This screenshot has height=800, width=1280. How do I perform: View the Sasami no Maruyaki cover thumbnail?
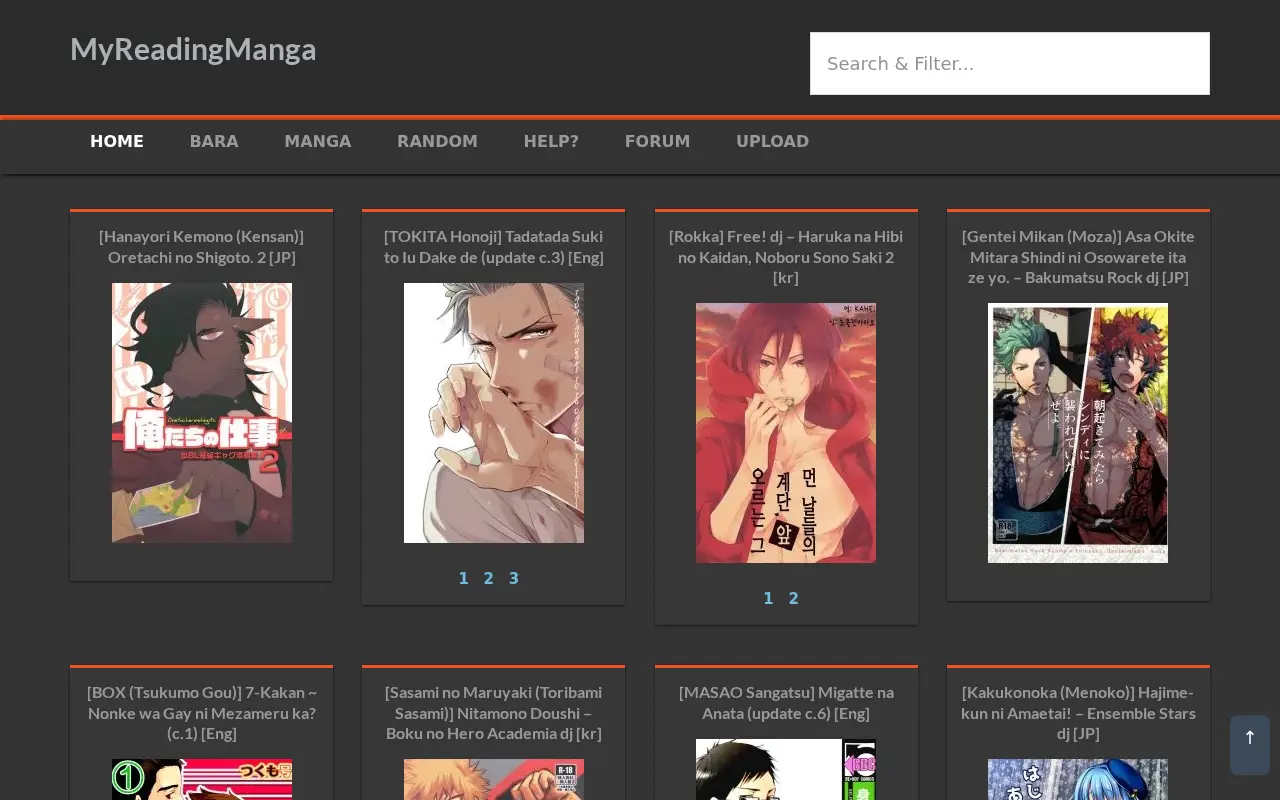point(494,779)
